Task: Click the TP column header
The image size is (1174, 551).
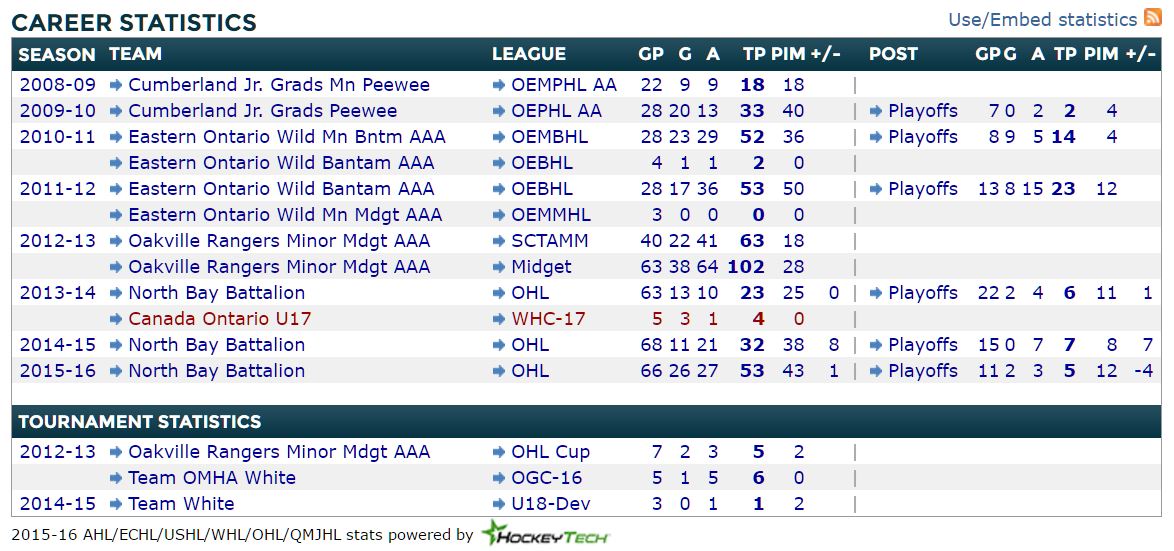Action: tap(754, 54)
